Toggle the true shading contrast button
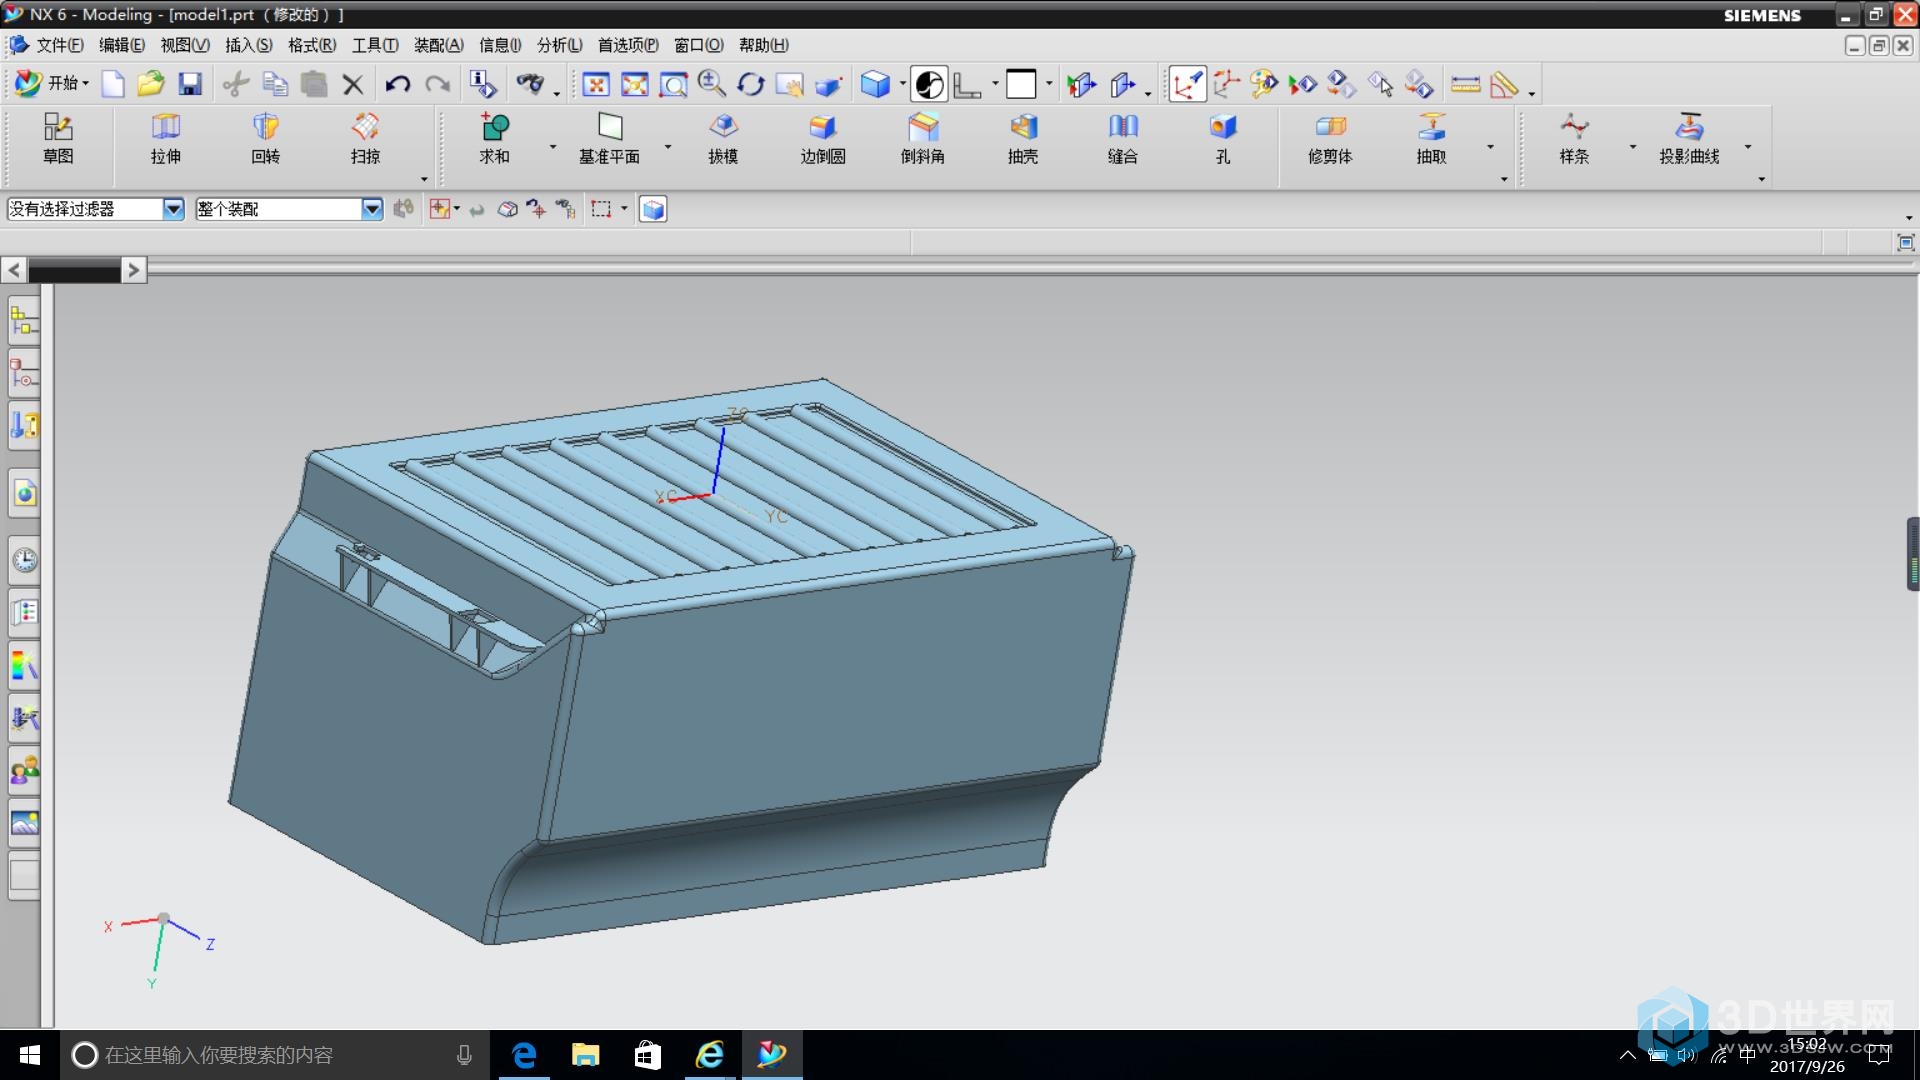The width and height of the screenshot is (1920, 1080). (x=929, y=85)
